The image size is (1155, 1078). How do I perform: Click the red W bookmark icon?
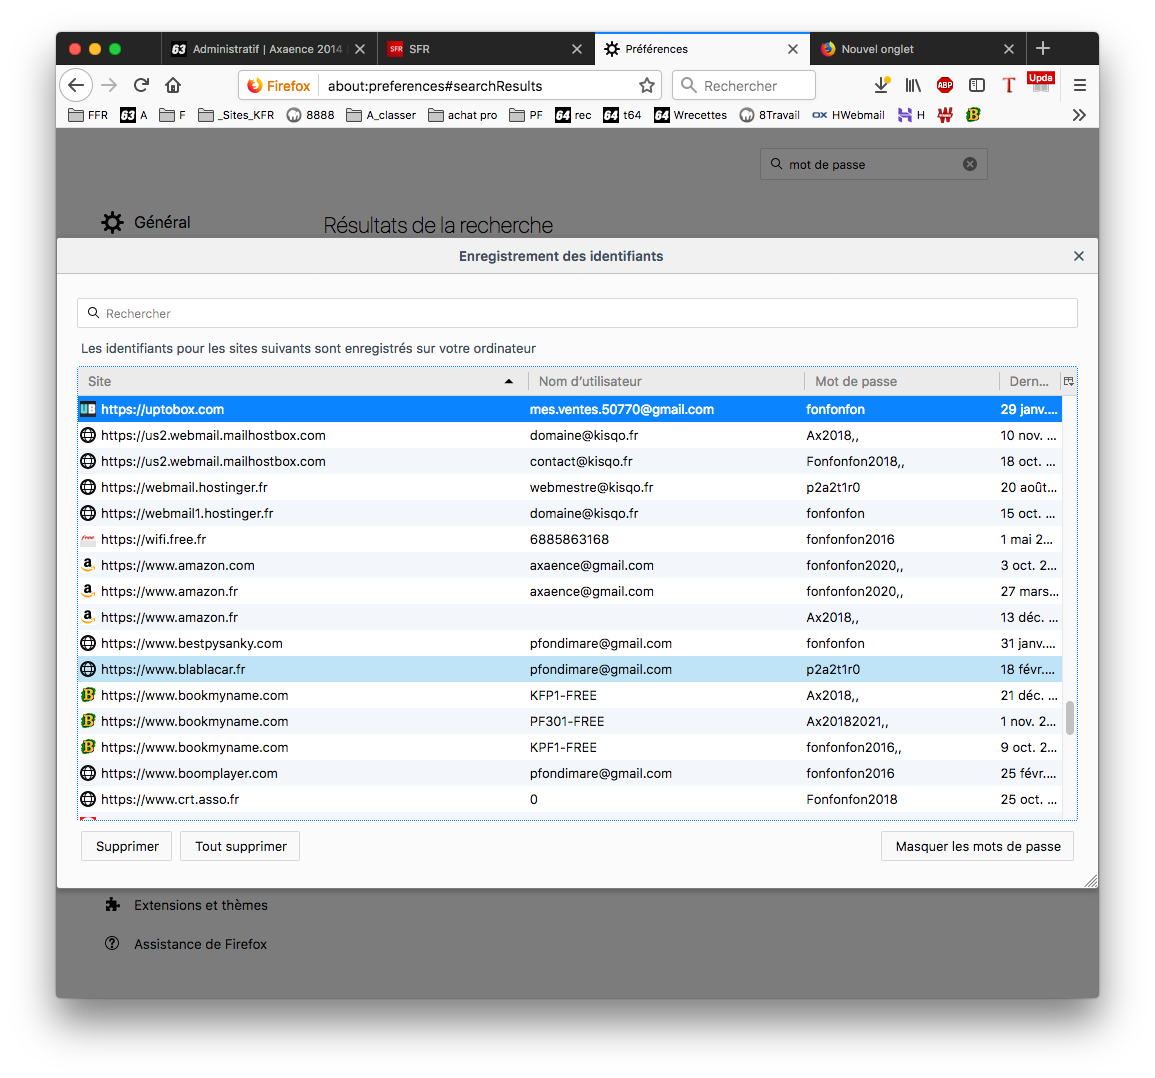click(945, 115)
